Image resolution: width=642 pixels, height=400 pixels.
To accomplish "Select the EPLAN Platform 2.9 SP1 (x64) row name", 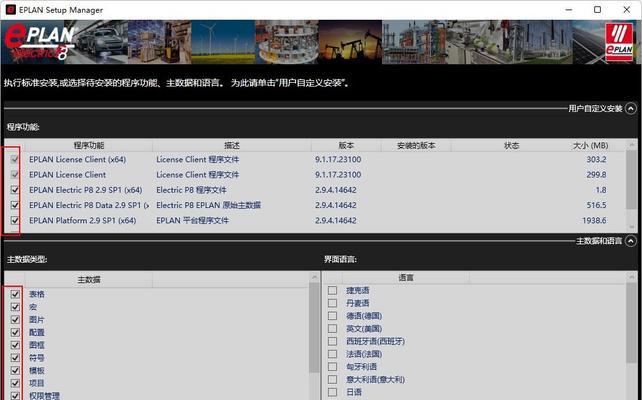I will (x=82, y=220).
